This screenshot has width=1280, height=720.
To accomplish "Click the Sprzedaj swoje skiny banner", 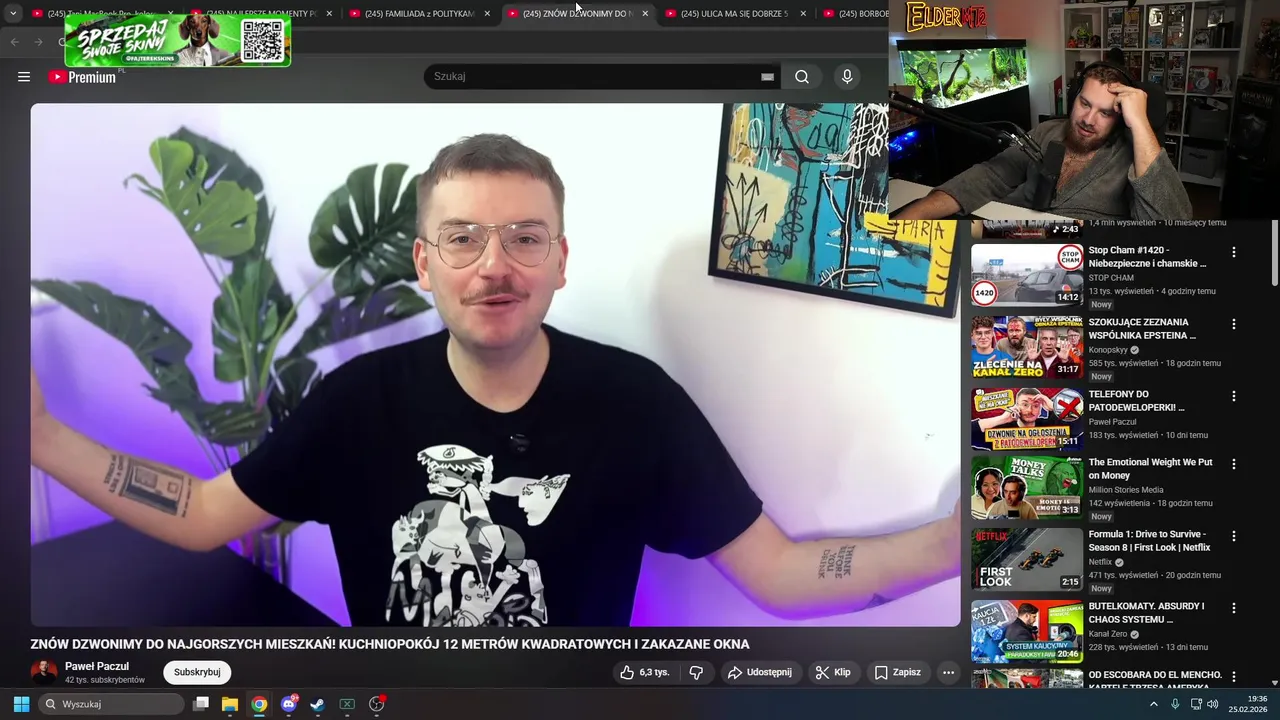I will coord(178,41).
